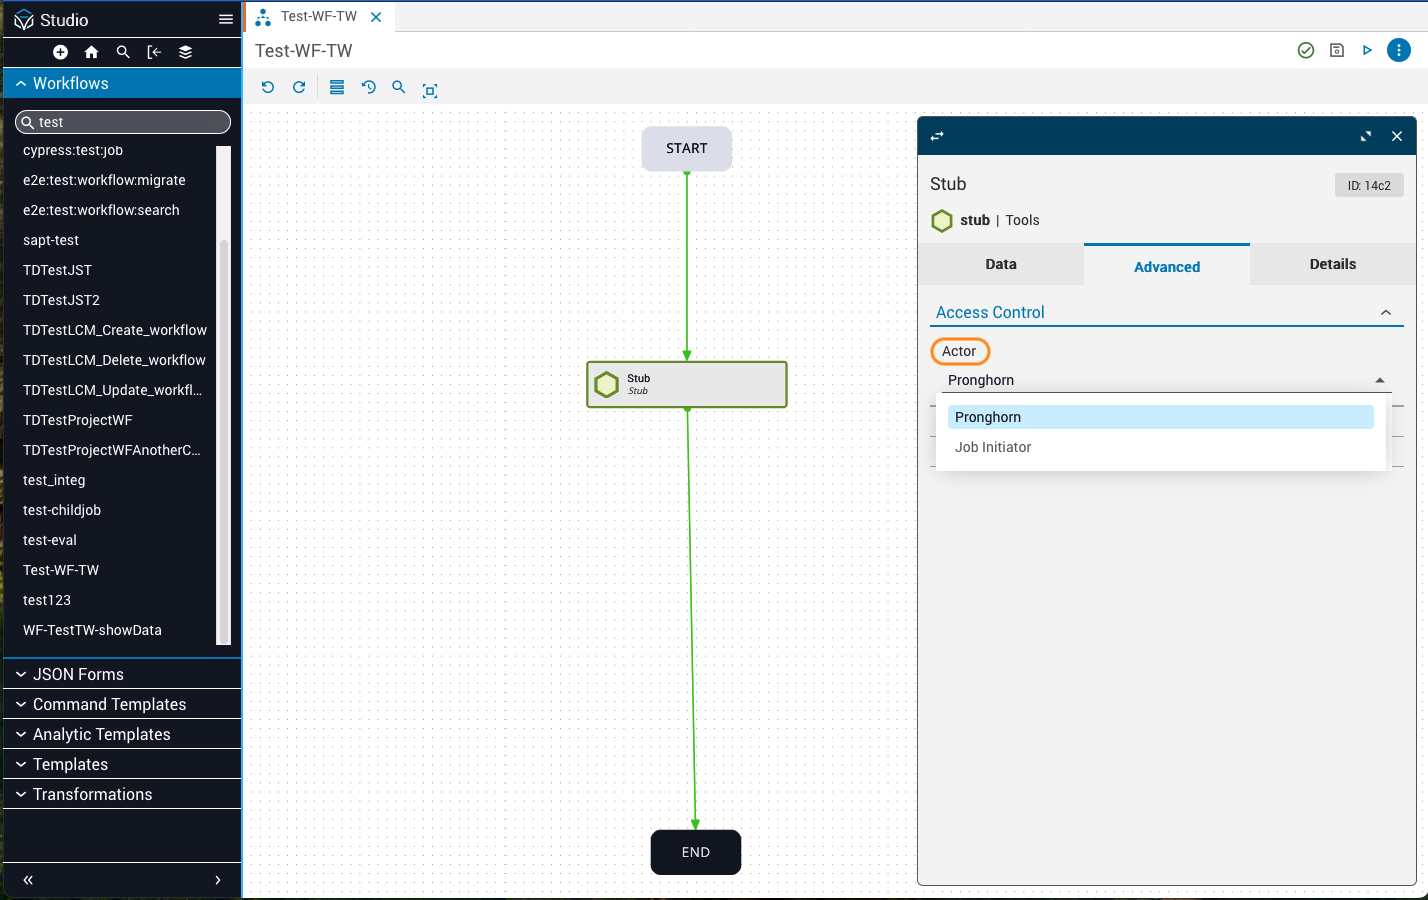Open the blue three-dot more options menu
1428x900 pixels.
1399,50
